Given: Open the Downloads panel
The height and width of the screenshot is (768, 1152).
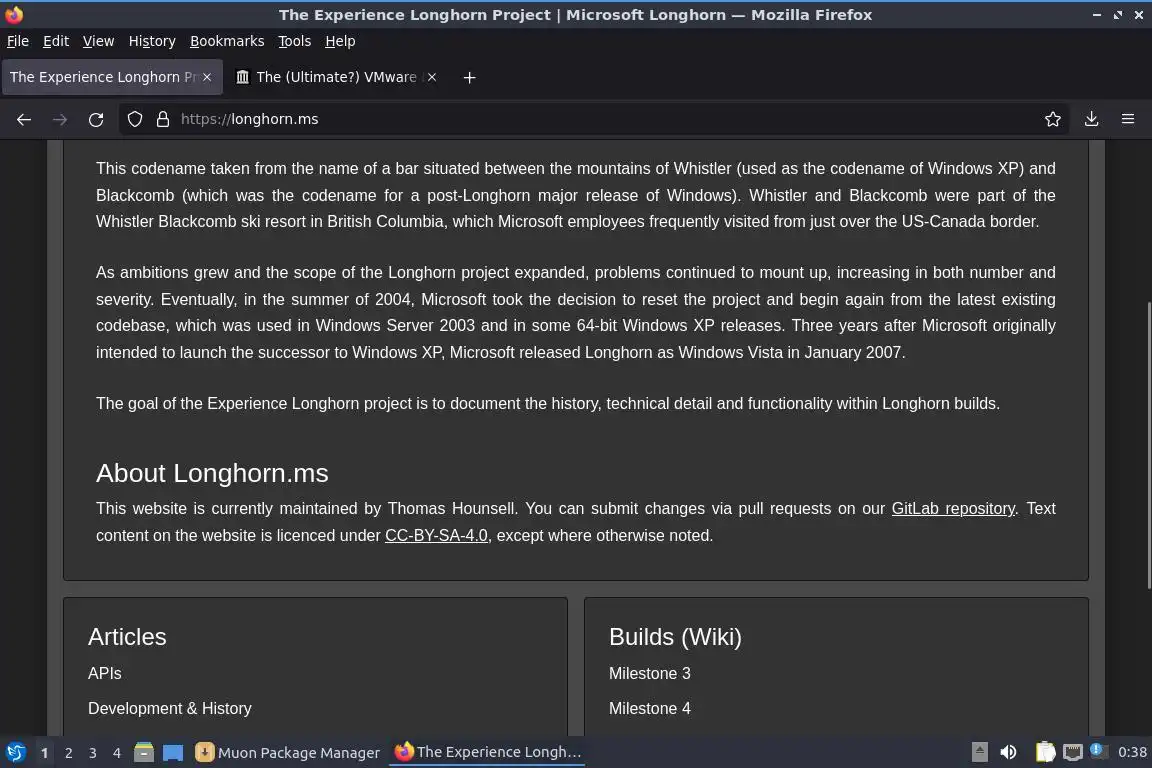Looking at the screenshot, I should [1092, 119].
